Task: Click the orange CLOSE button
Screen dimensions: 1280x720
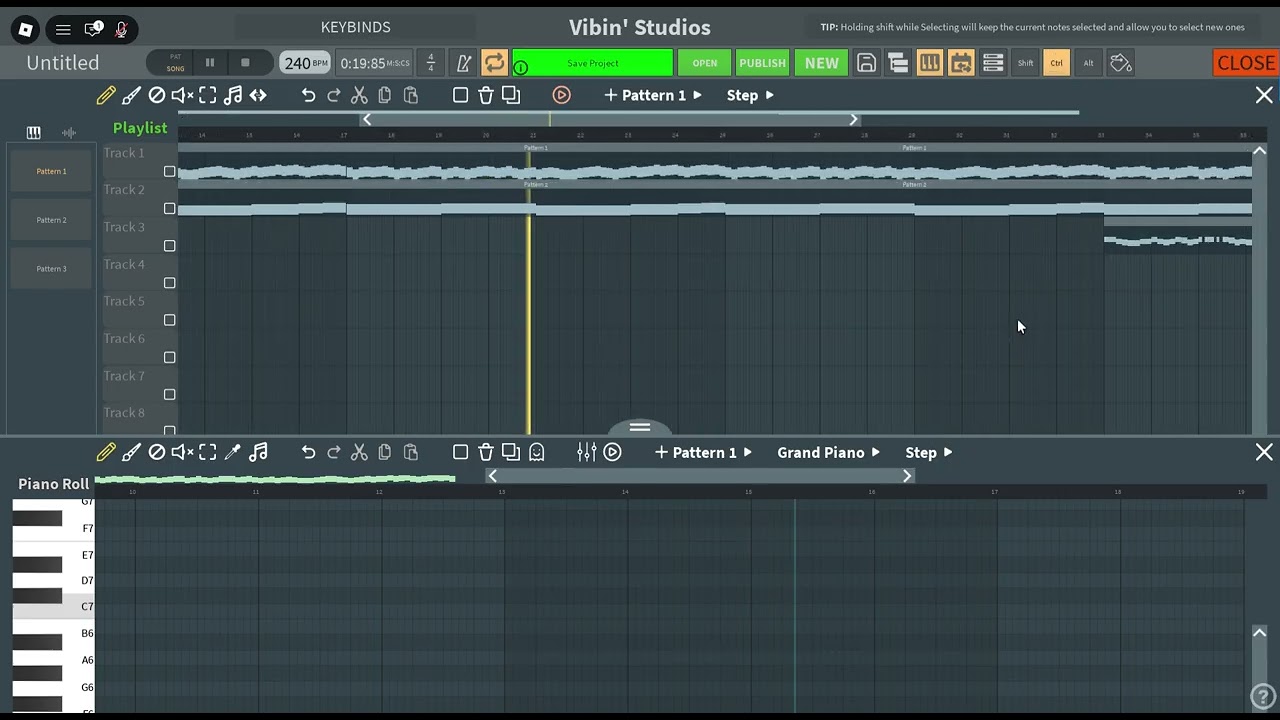Action: click(1246, 63)
